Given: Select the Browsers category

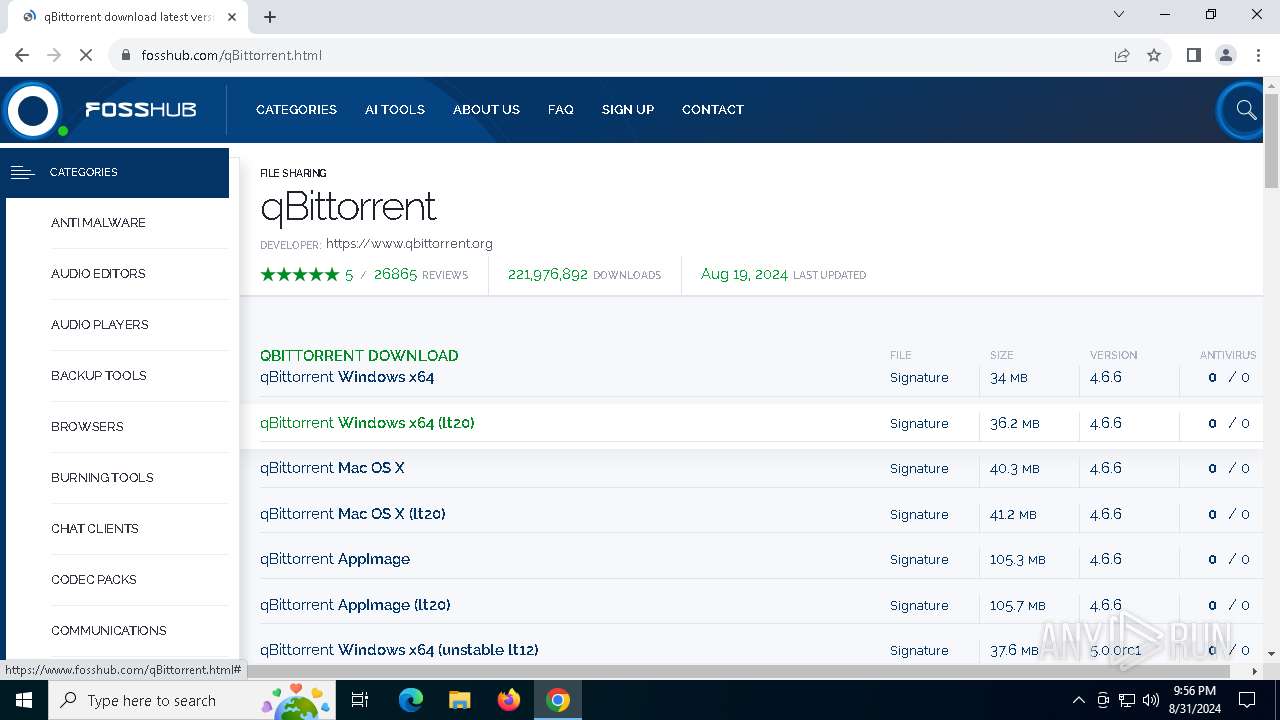Looking at the screenshot, I should [x=87, y=427].
